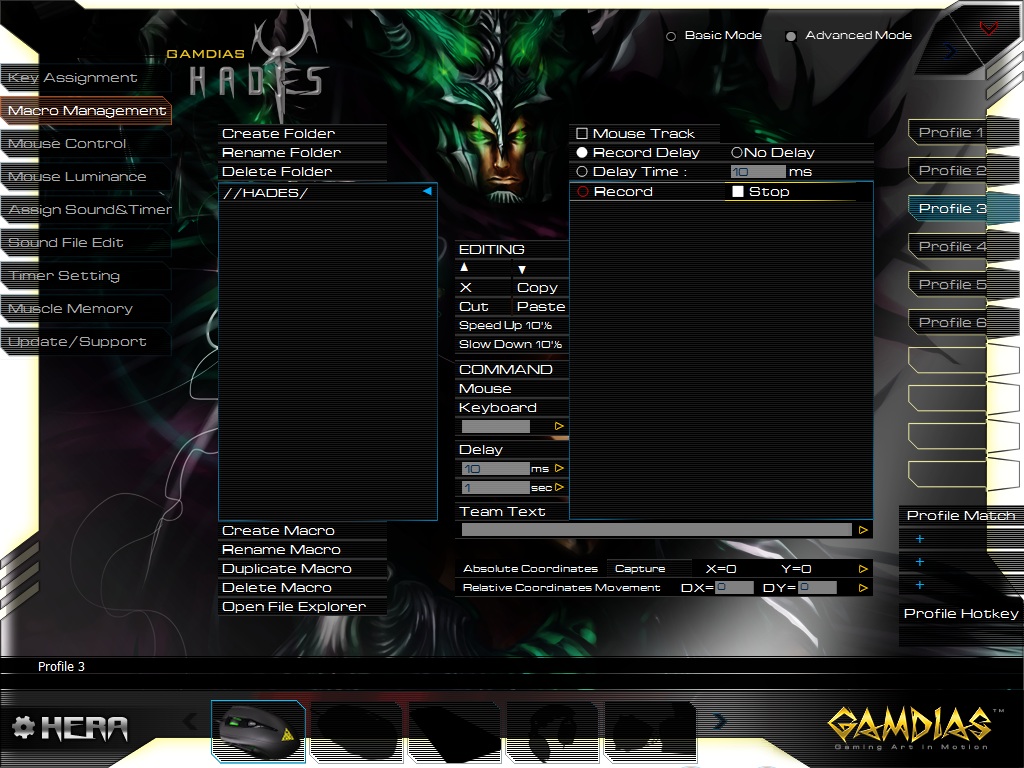Click the insert arrow for Team Text field
The height and width of the screenshot is (768, 1024).
[863, 530]
